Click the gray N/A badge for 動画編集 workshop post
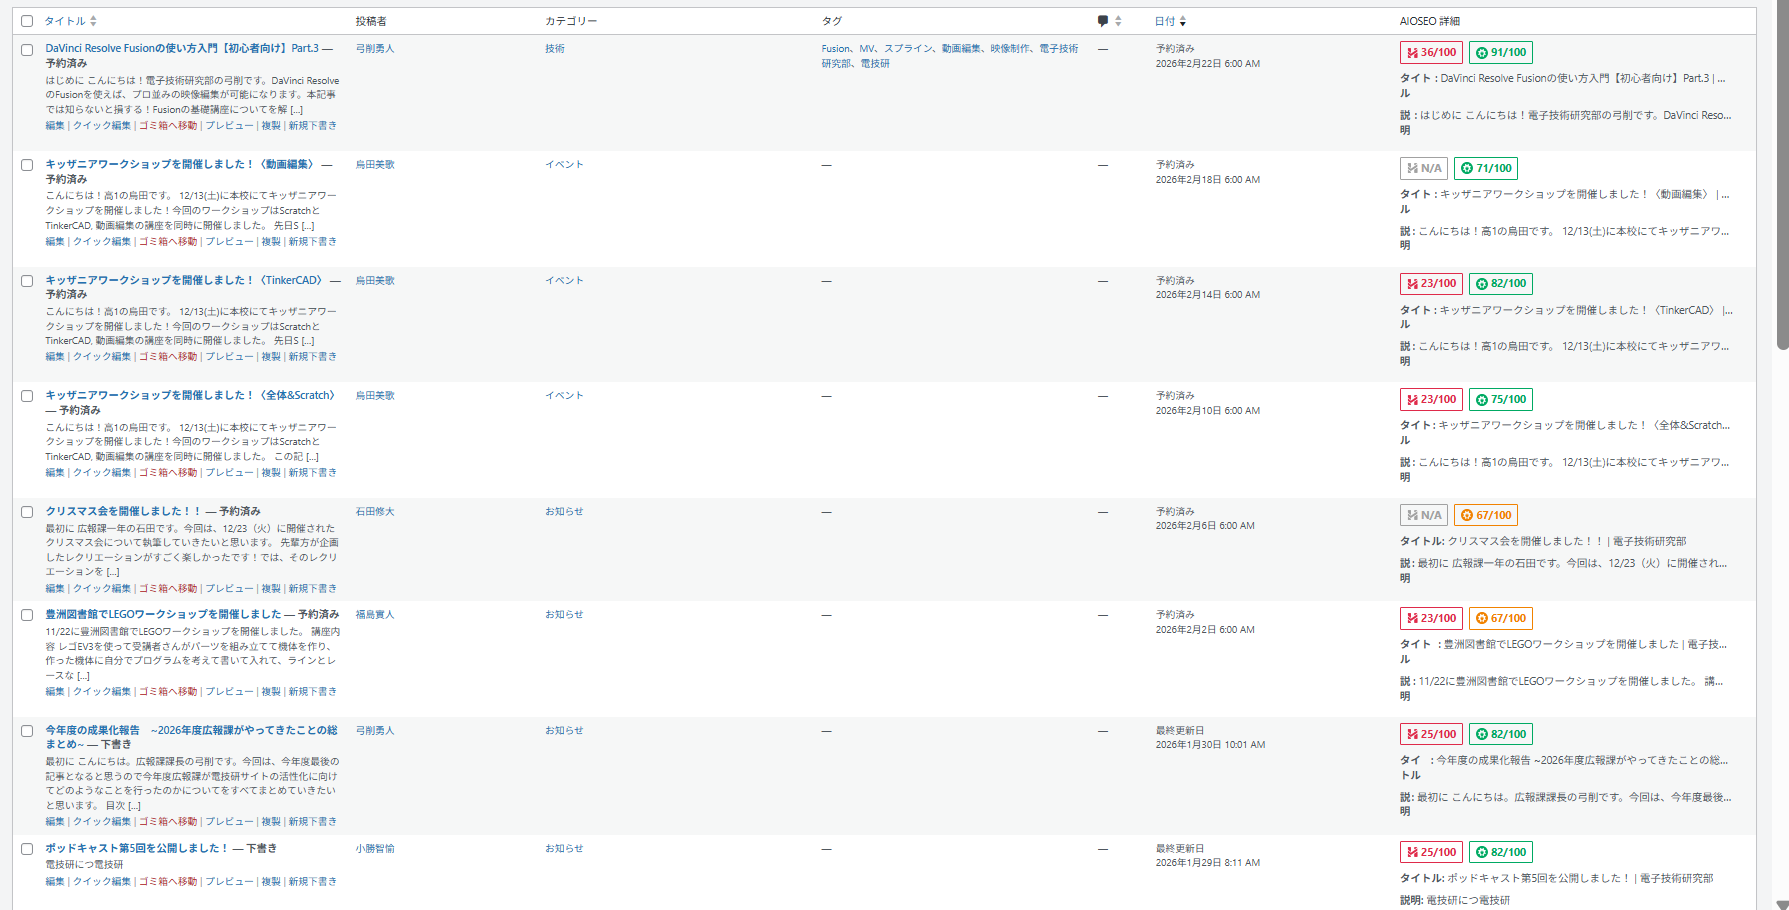The image size is (1789, 910). tap(1424, 168)
